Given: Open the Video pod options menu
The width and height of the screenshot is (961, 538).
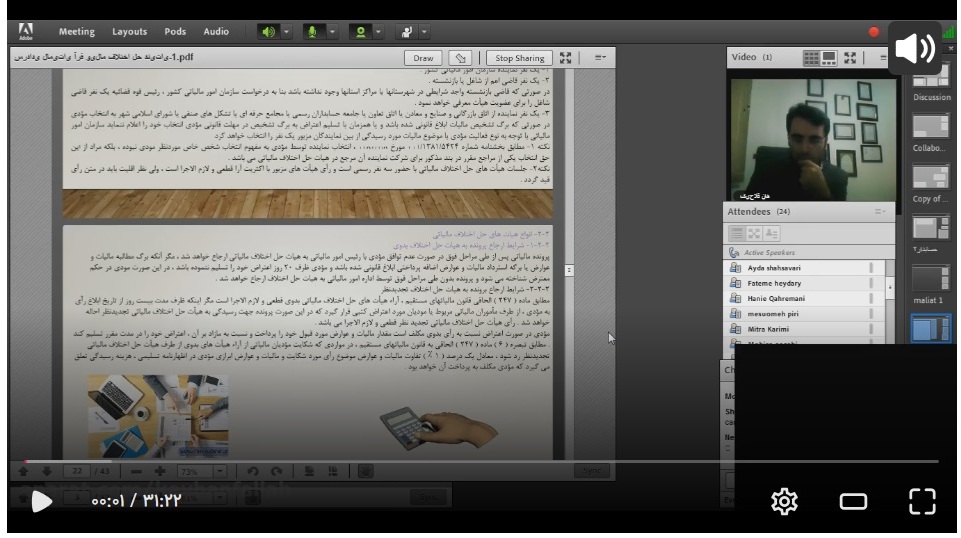Looking at the screenshot, I should pyautogui.click(x=883, y=58).
